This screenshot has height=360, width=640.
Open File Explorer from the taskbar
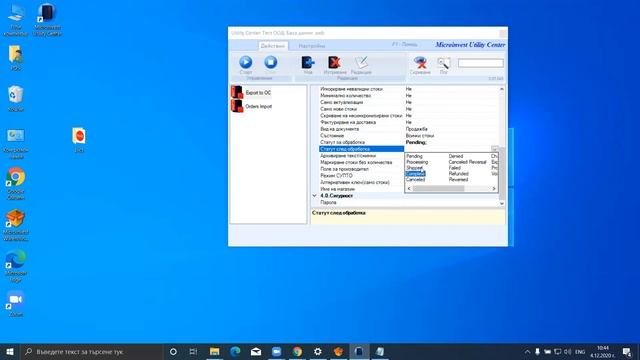(x=214, y=351)
